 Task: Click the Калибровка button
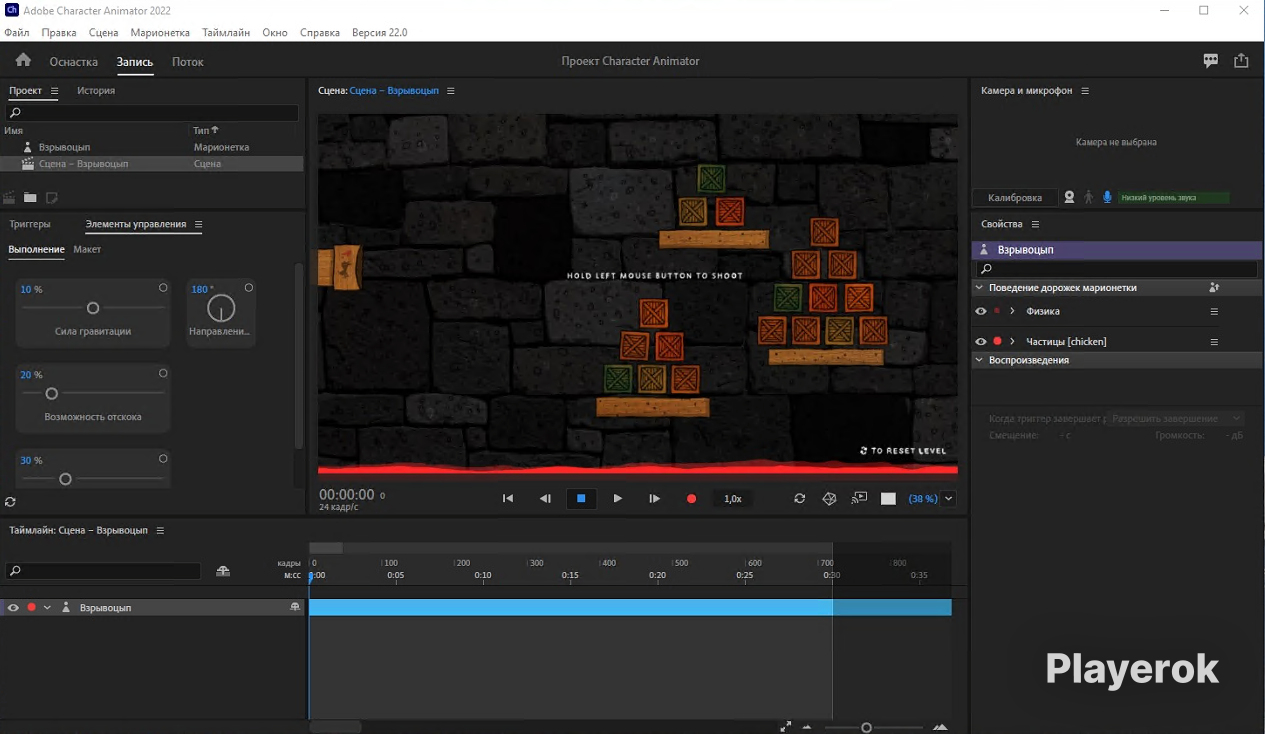pyautogui.click(x=1015, y=198)
